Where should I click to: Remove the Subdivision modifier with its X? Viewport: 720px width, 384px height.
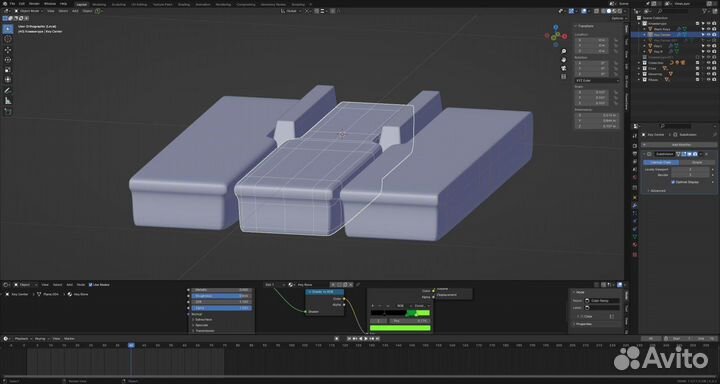pyautogui.click(x=706, y=154)
